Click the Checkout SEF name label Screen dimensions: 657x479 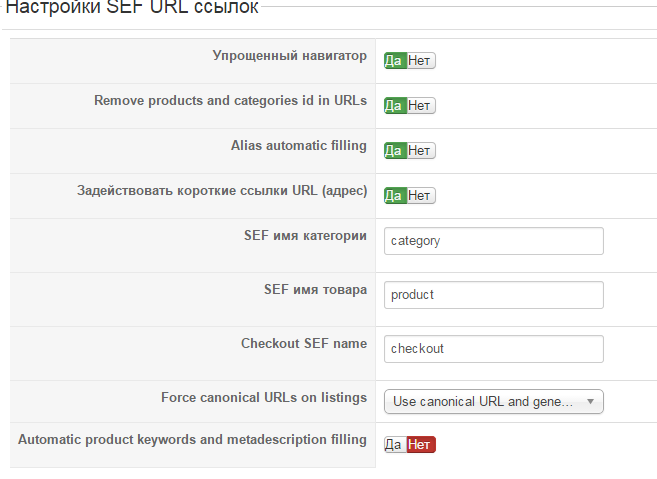[303, 343]
